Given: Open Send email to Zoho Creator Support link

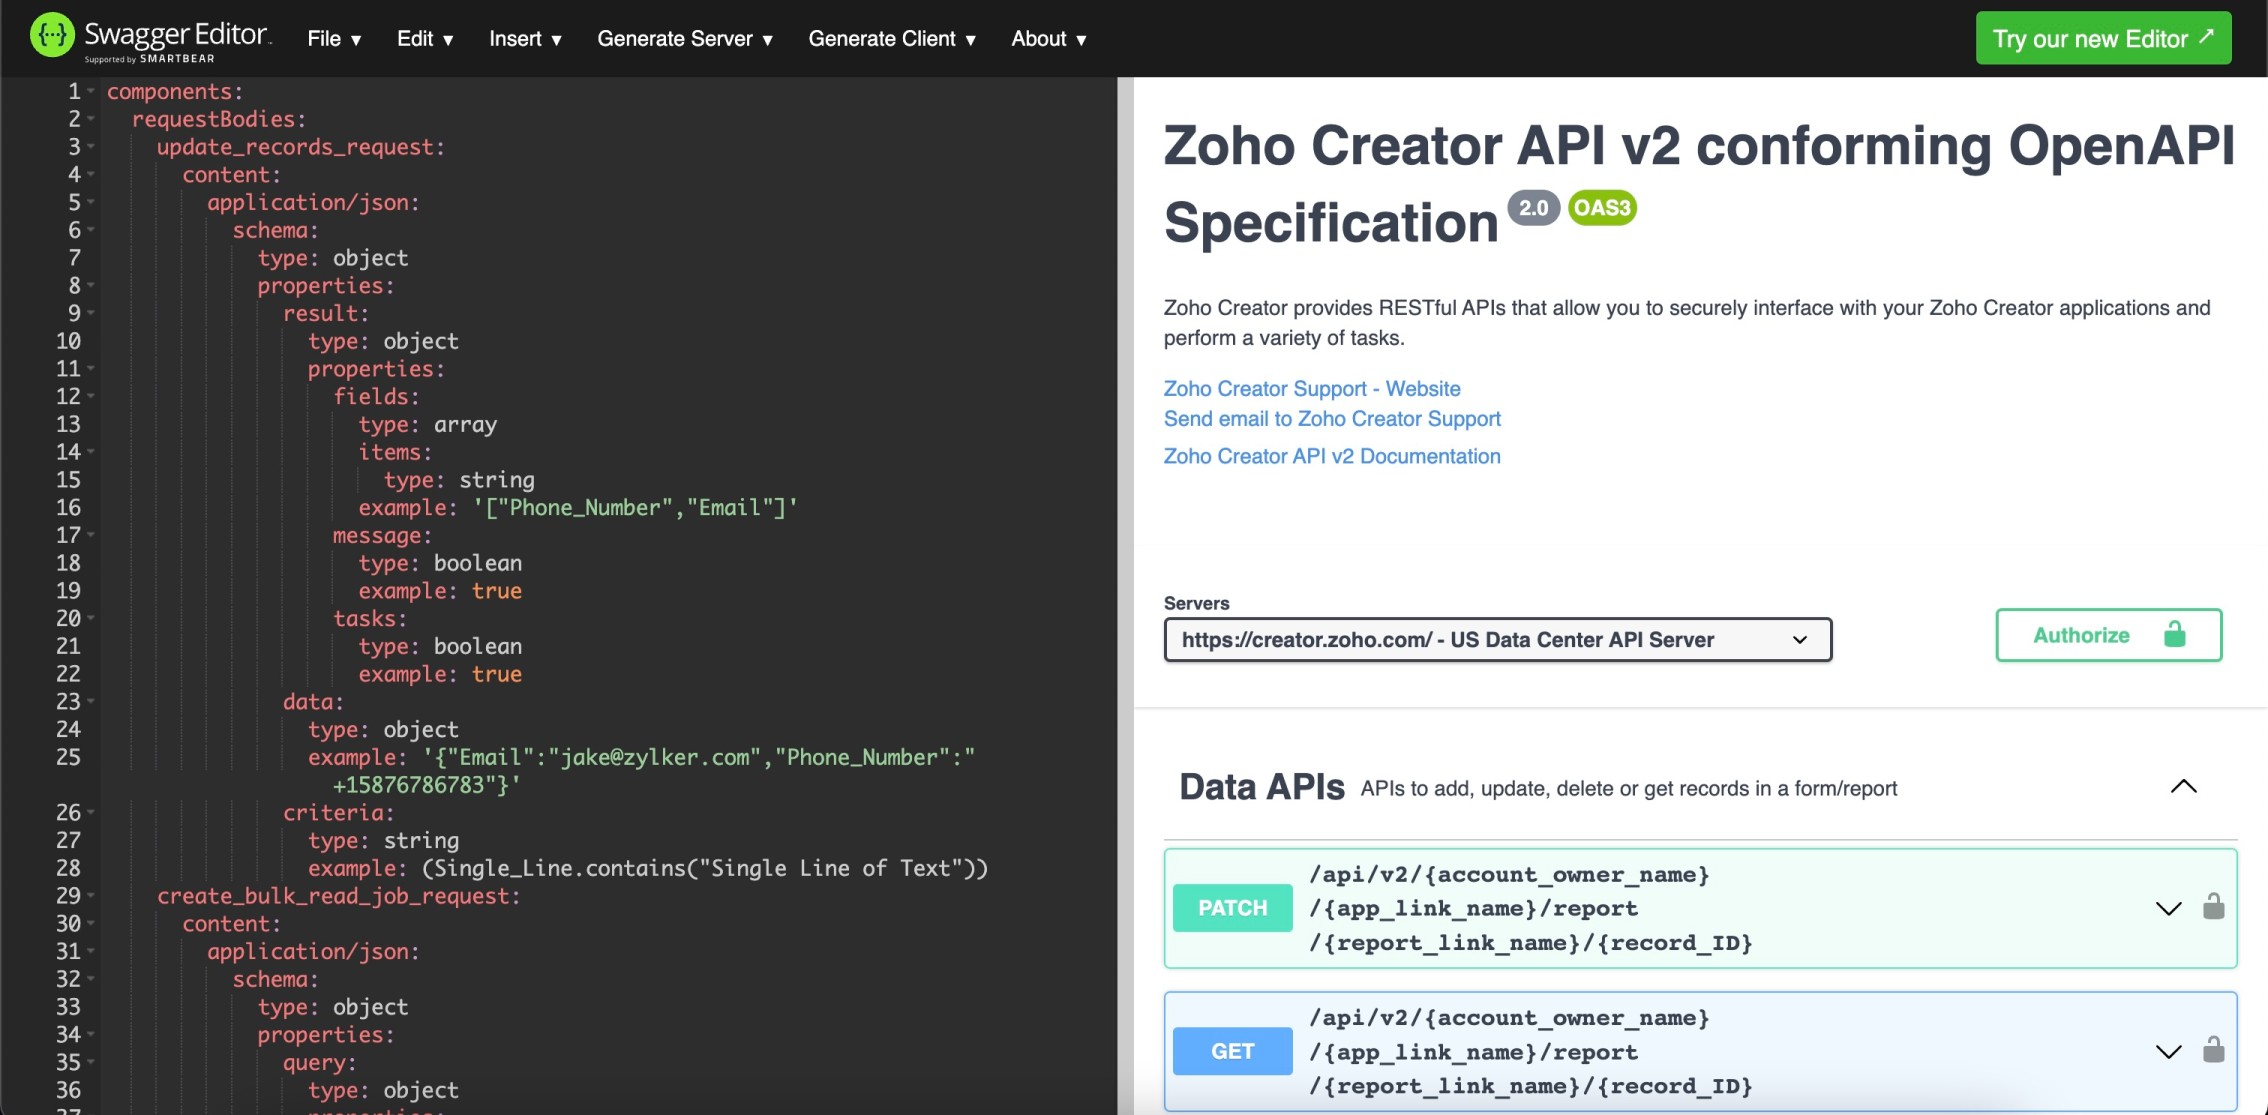Looking at the screenshot, I should click(x=1332, y=419).
